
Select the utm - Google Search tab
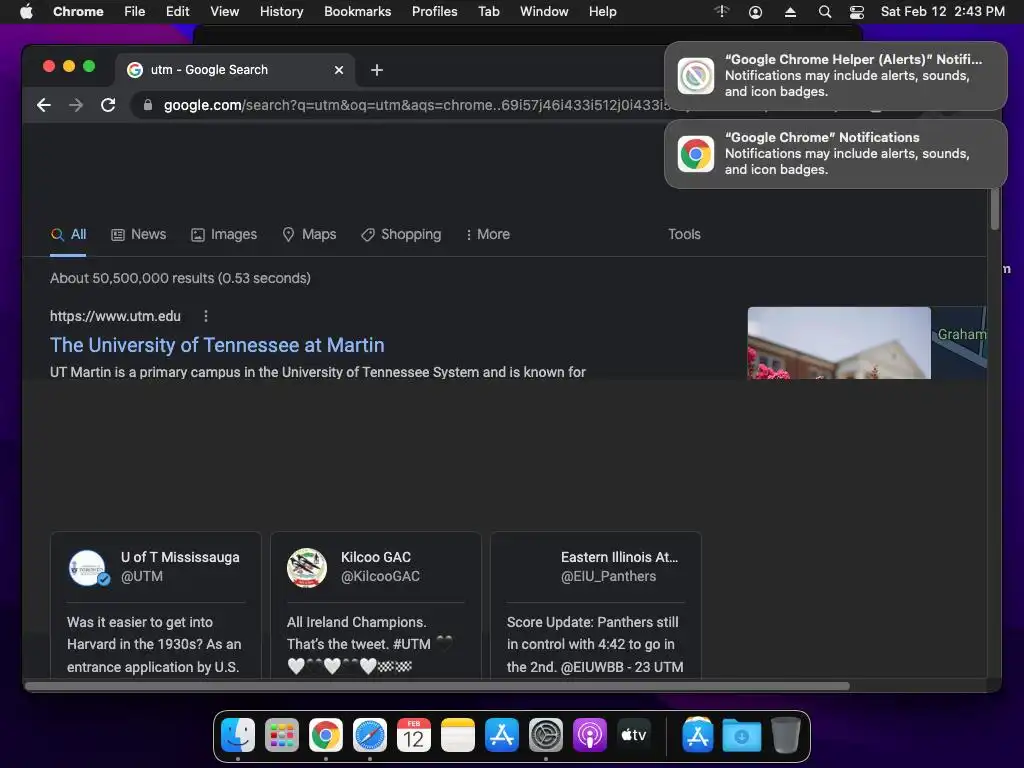(x=235, y=70)
